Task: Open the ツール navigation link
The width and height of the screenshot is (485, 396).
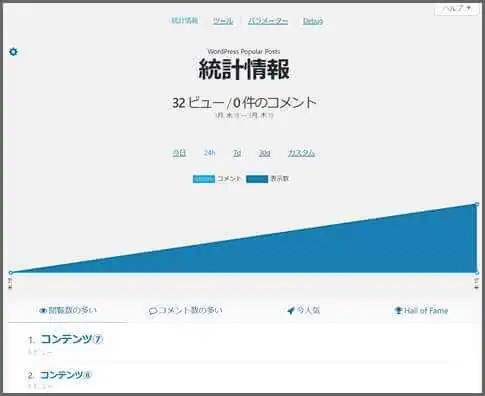Action: 223,21
